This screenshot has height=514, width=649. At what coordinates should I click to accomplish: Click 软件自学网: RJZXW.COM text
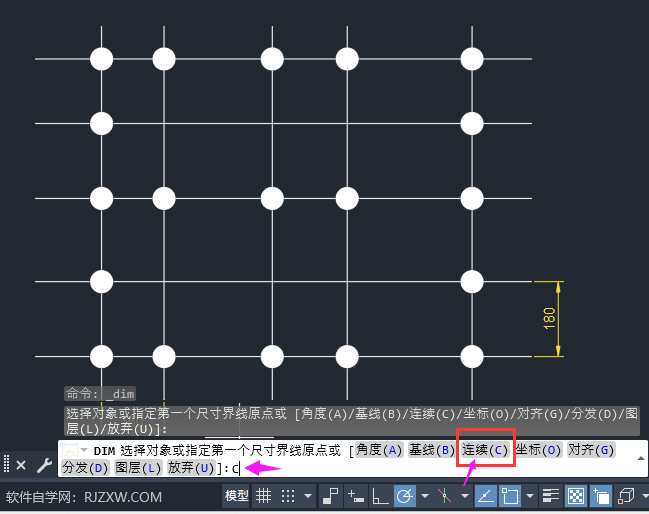click(x=84, y=497)
